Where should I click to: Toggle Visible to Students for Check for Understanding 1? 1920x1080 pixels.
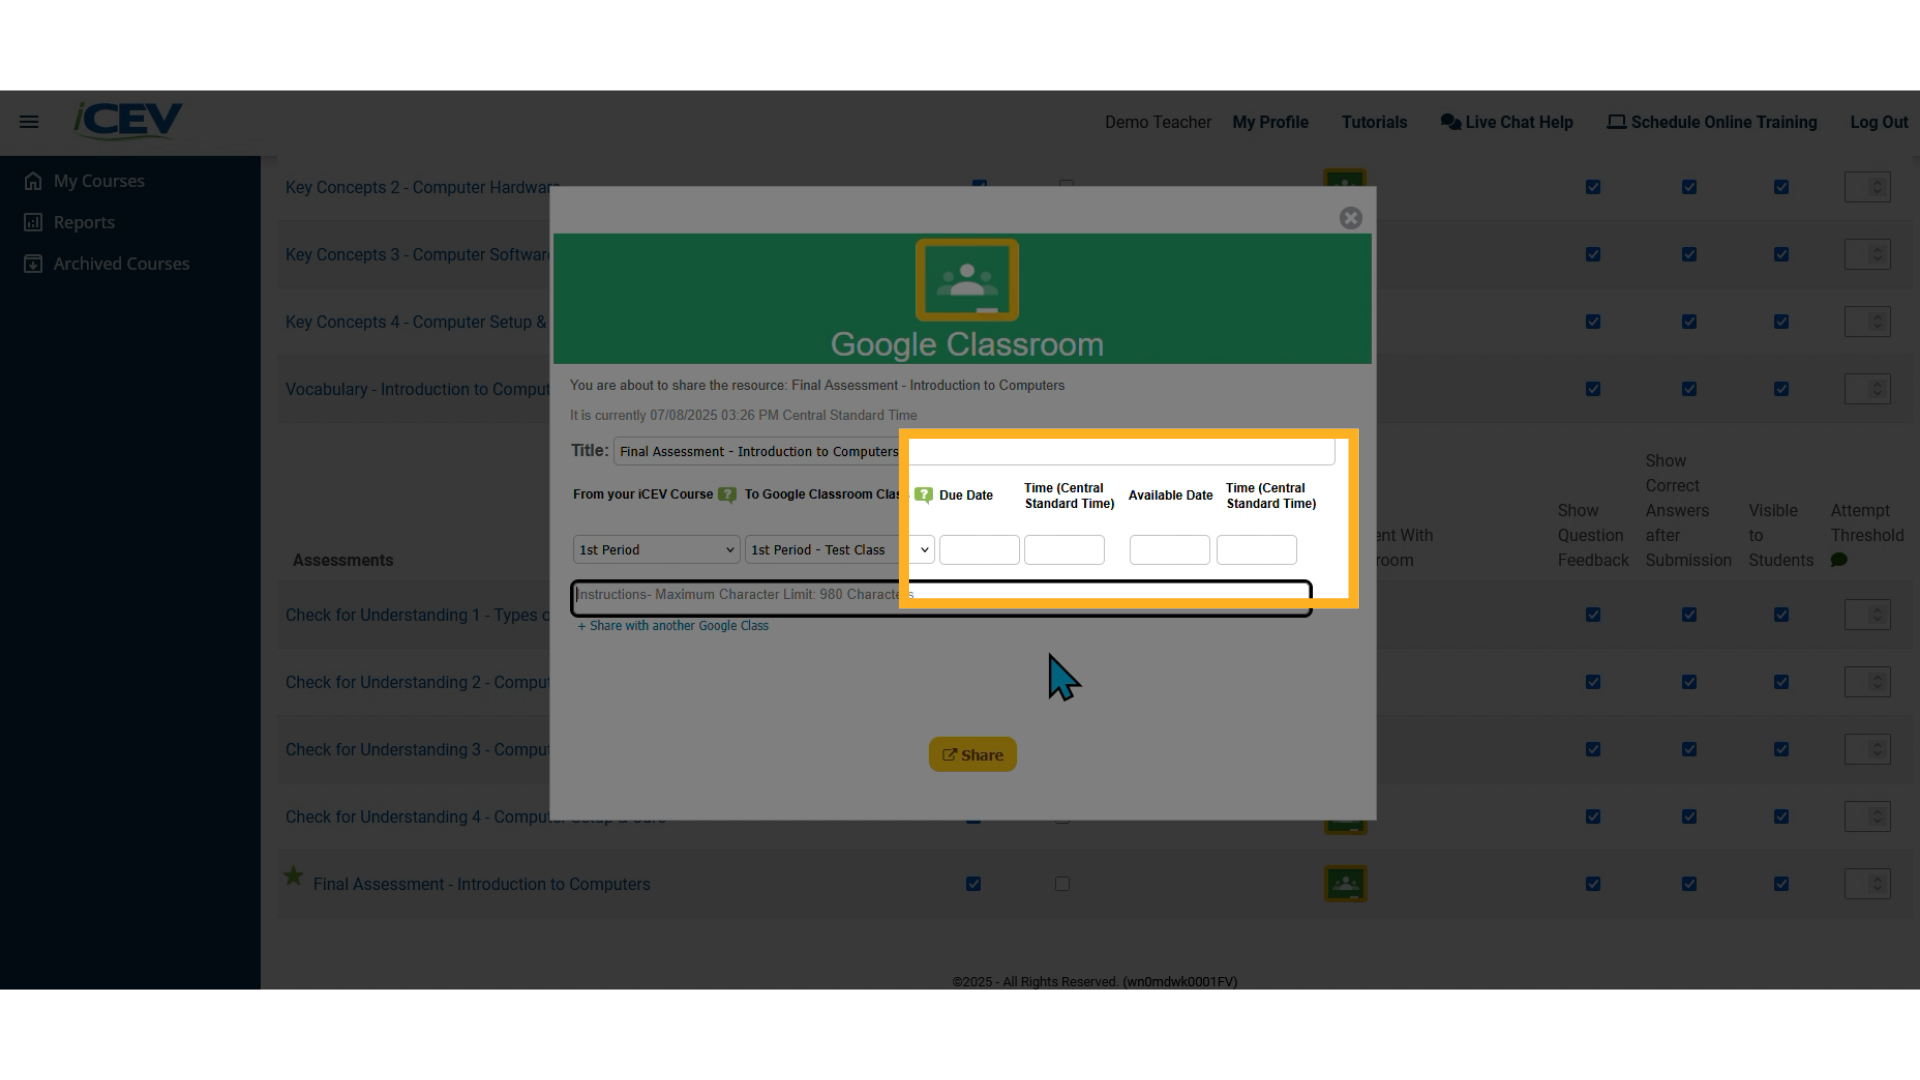point(1781,615)
